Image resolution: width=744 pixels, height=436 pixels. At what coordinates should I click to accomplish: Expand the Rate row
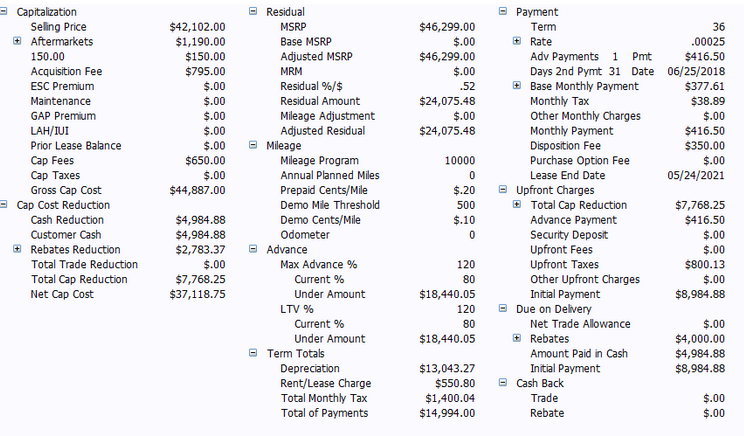pyautogui.click(x=517, y=41)
